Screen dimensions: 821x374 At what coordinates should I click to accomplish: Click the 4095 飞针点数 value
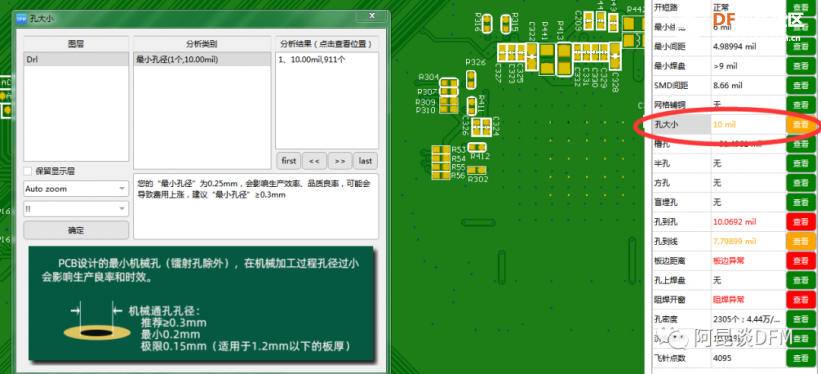[x=722, y=358]
